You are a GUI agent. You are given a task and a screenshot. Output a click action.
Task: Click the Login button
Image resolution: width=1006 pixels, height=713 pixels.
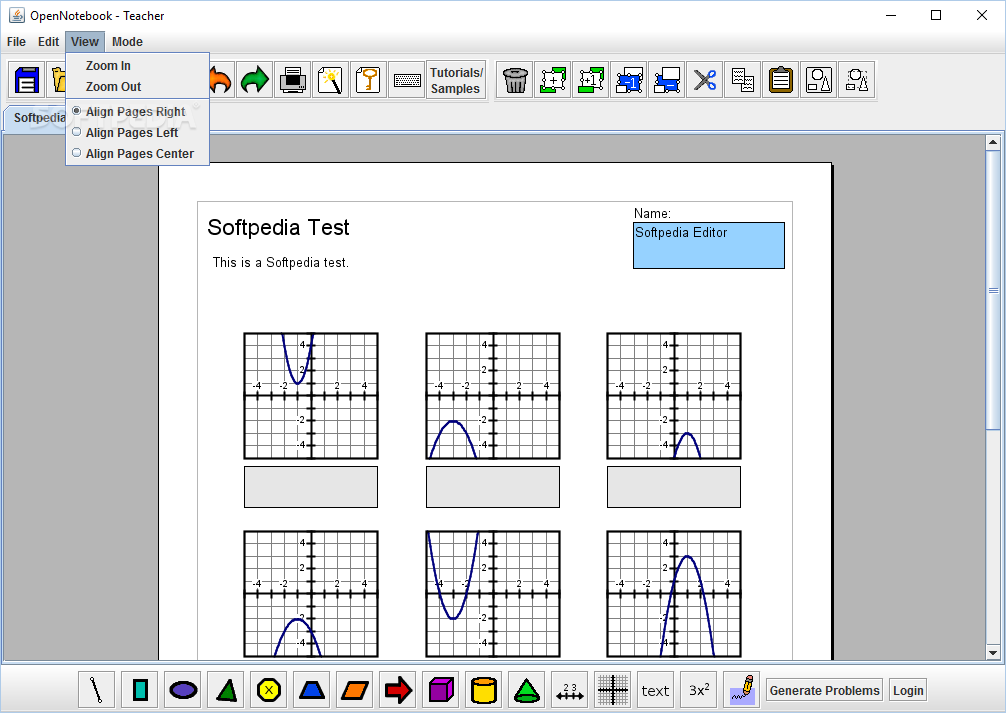pos(908,691)
